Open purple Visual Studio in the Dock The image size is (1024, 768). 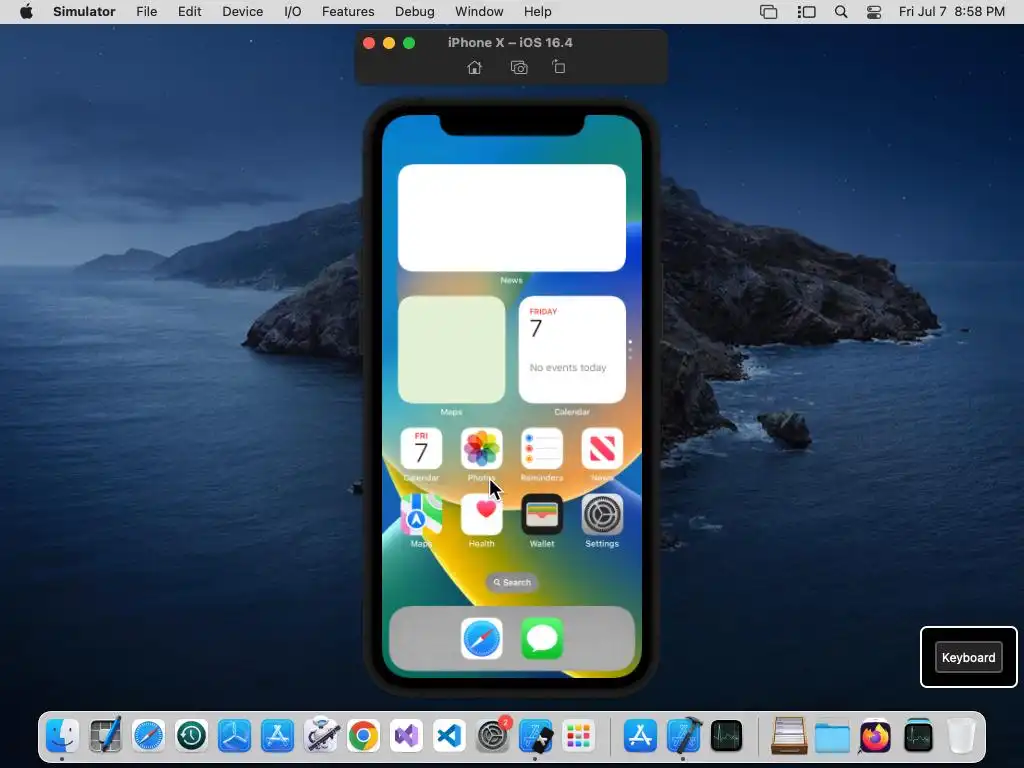(x=407, y=736)
